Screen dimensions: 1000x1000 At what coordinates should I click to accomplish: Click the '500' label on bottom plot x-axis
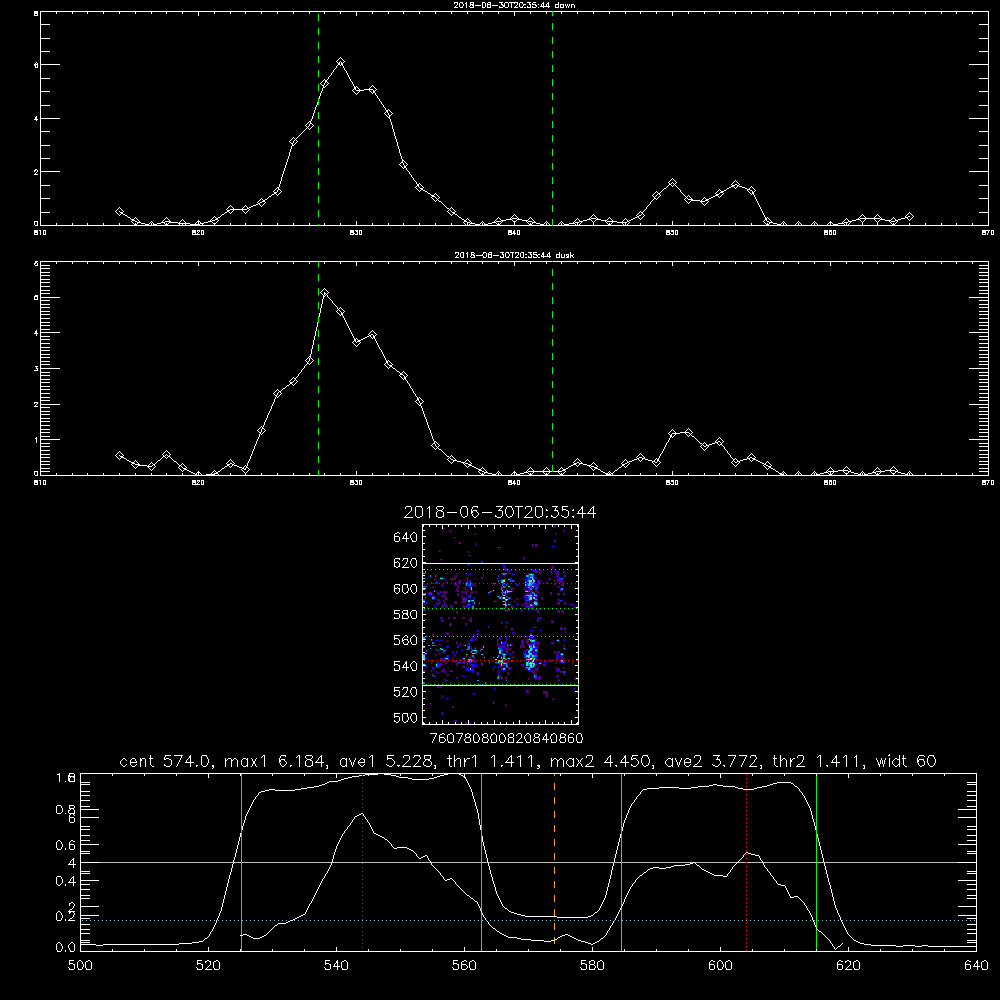(80, 966)
